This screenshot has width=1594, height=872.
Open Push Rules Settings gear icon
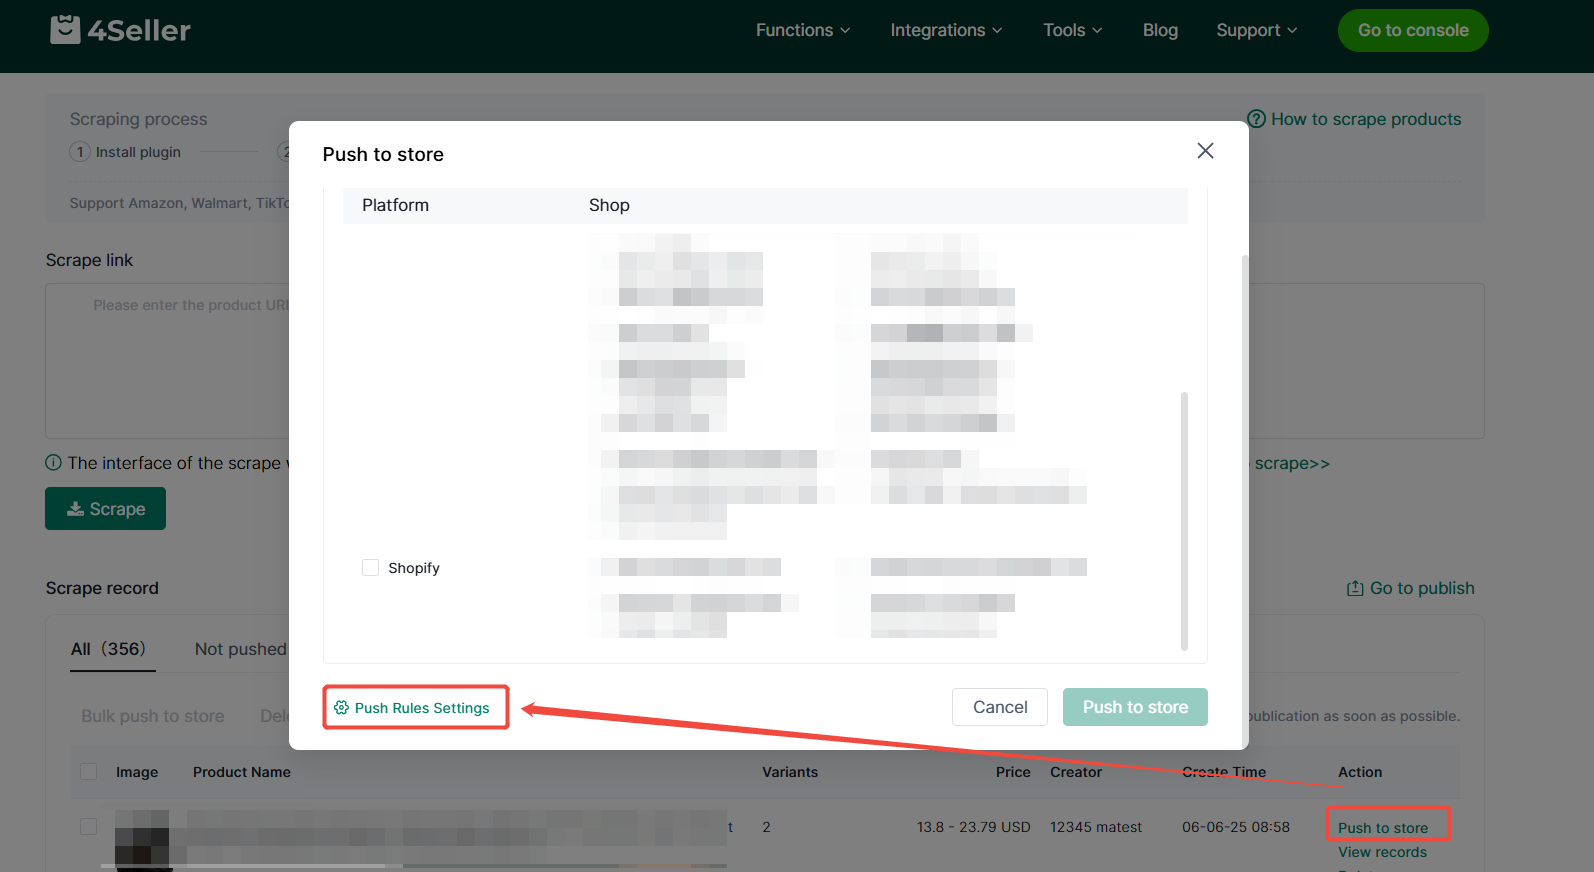click(342, 708)
